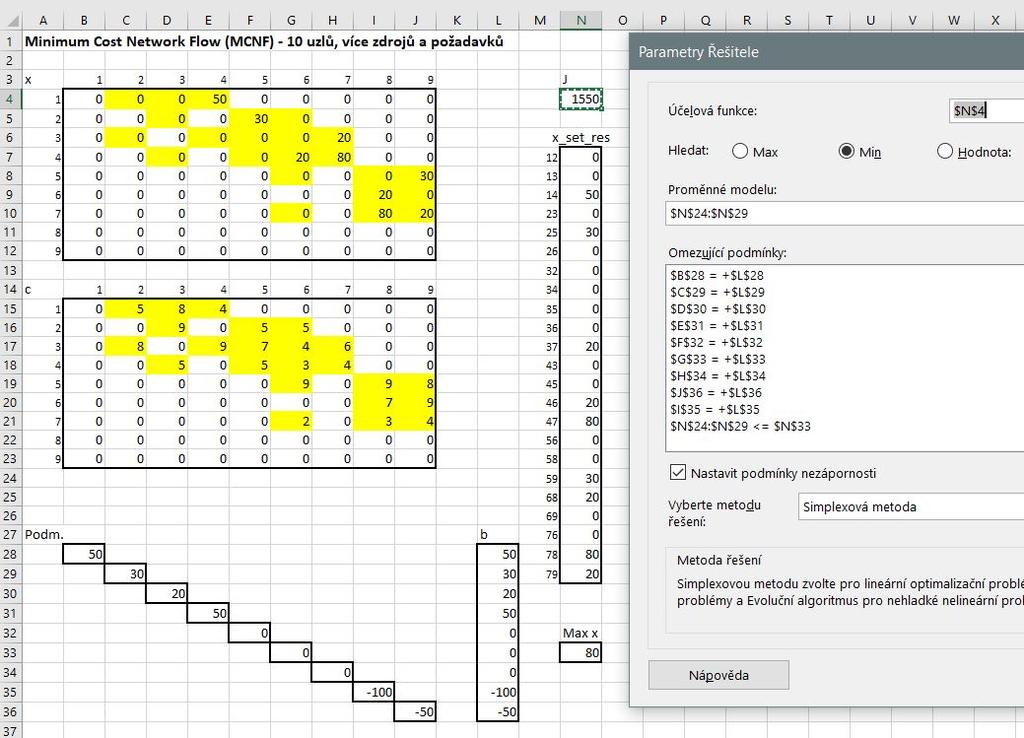Click the Podm. label in row 27
The height and width of the screenshot is (738, 1024).
coord(44,534)
